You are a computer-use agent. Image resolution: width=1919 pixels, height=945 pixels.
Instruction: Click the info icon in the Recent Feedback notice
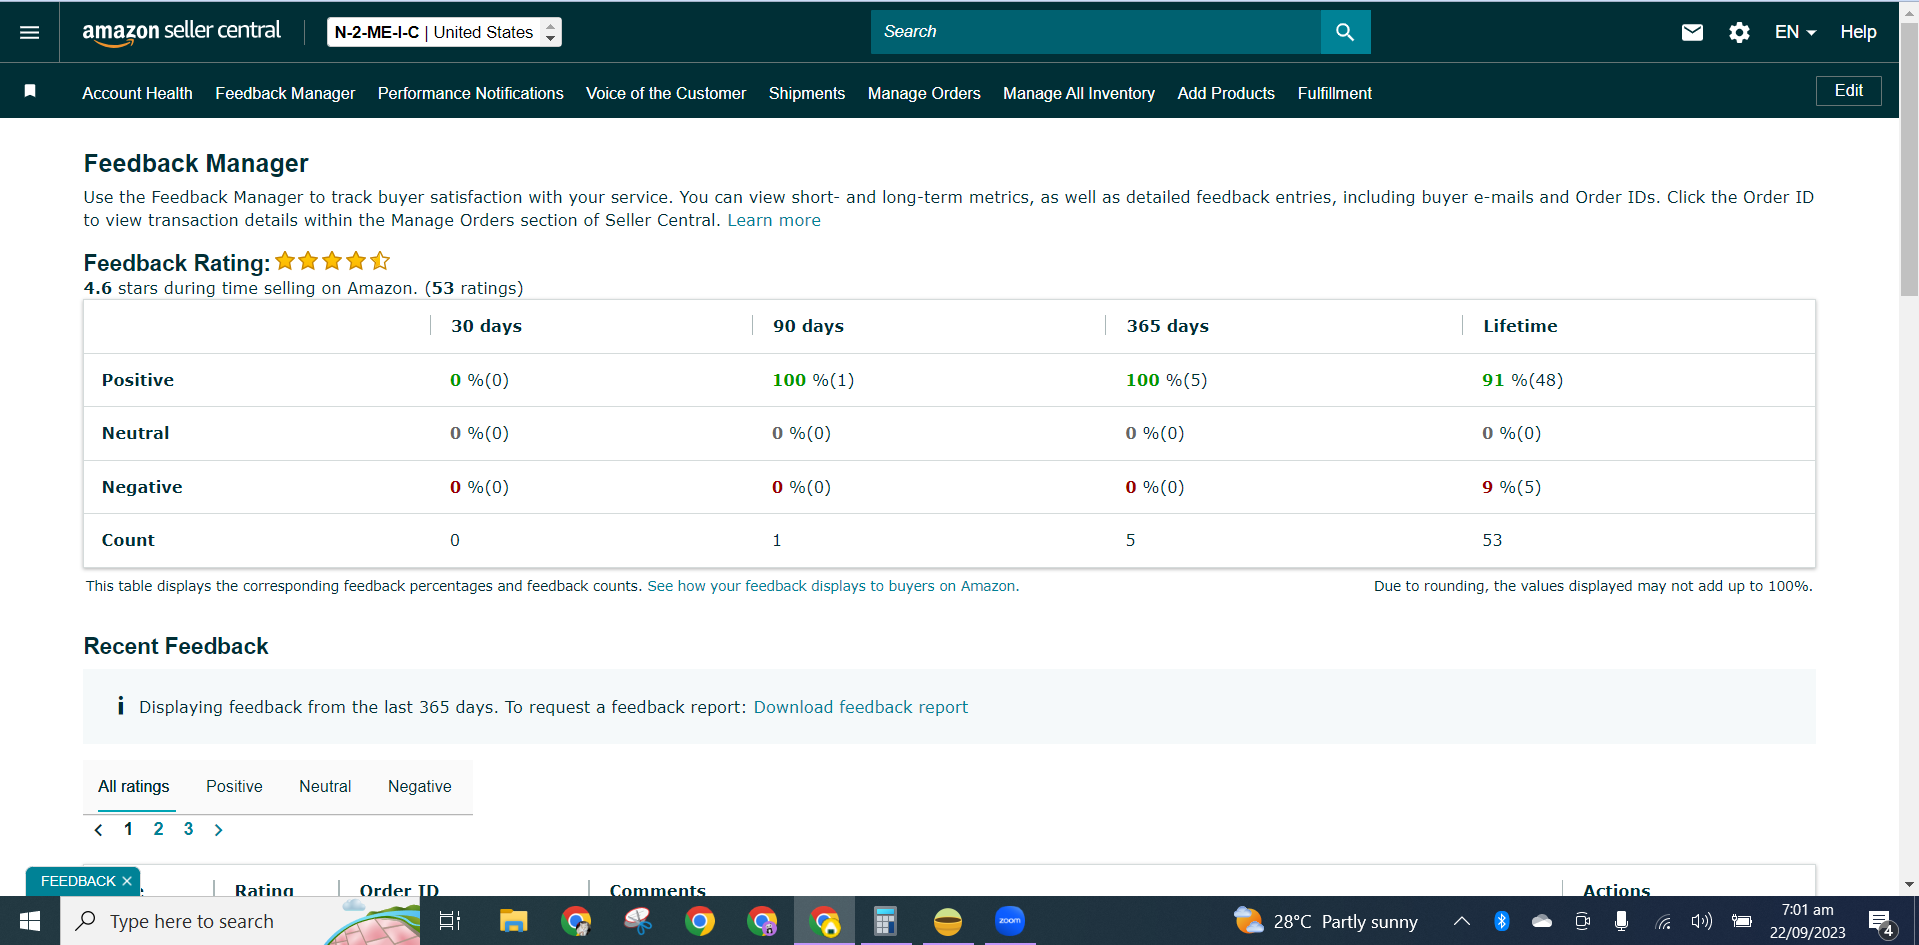click(120, 706)
